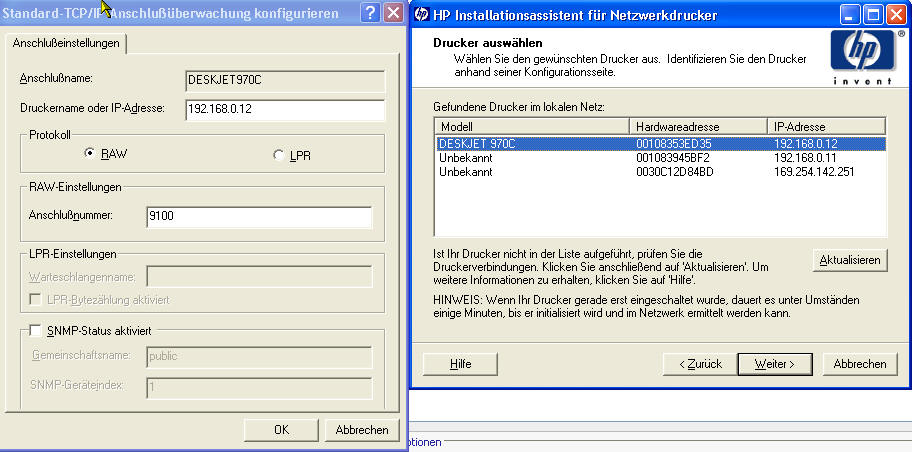Minimize the HP installation wizard window
Screen dimensions: 912x452
coord(850,15)
